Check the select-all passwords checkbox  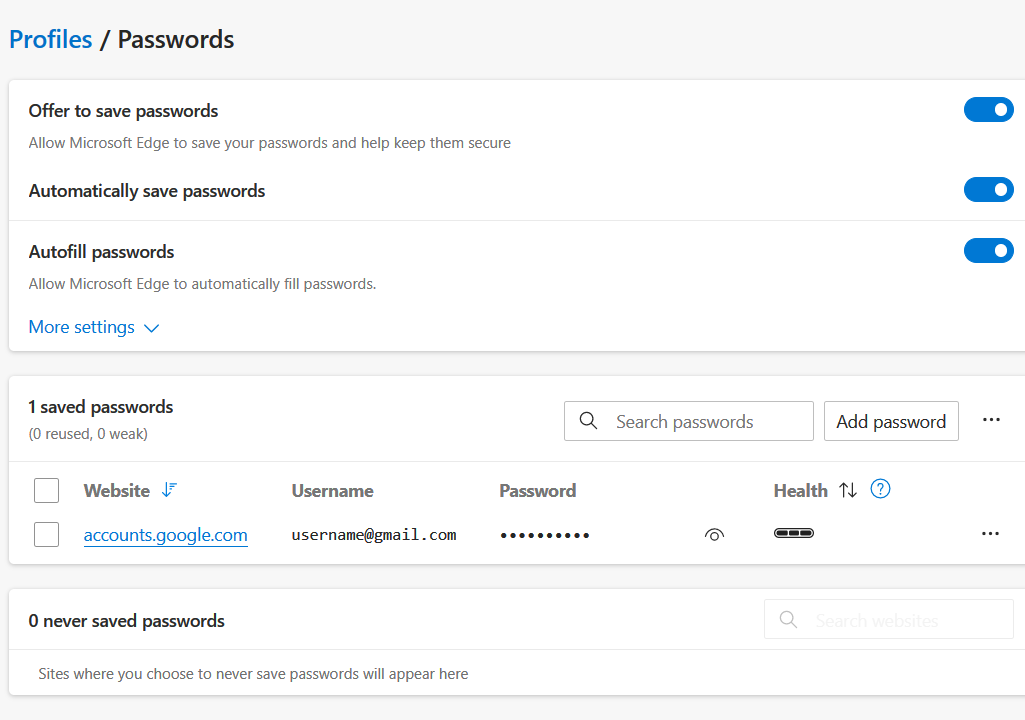pyautogui.click(x=46, y=490)
